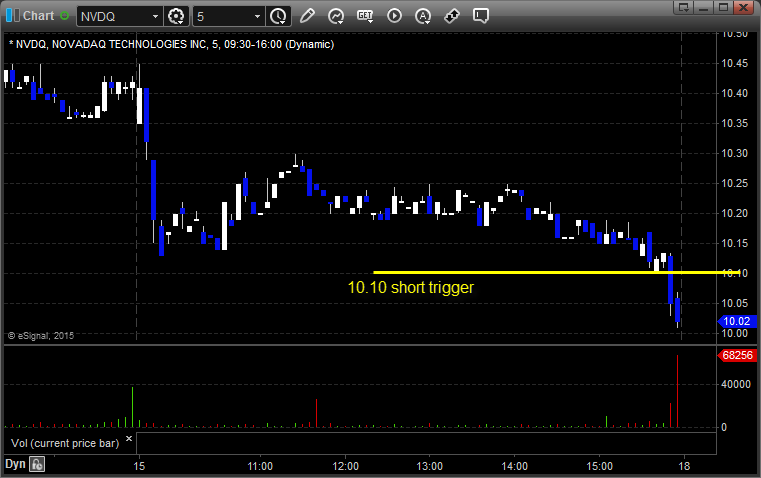The width and height of the screenshot is (761, 478).
Task: Click the 13:00 time axis label
Action: click(x=430, y=466)
